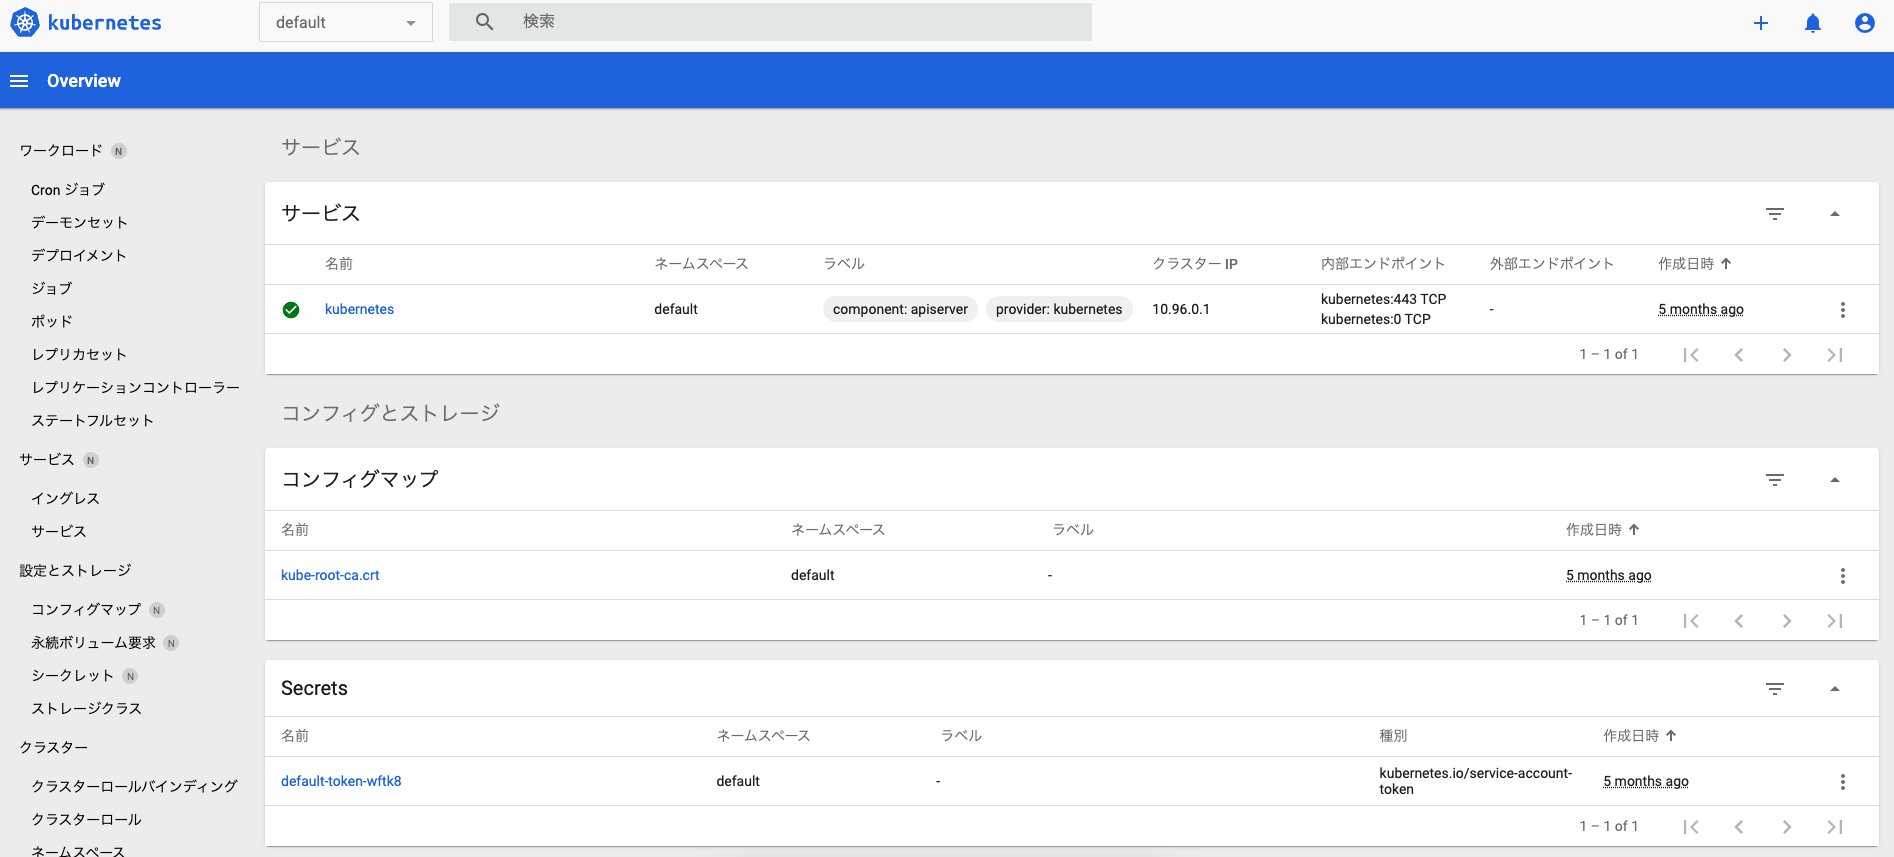Open filter for サービス card

tap(1775, 214)
